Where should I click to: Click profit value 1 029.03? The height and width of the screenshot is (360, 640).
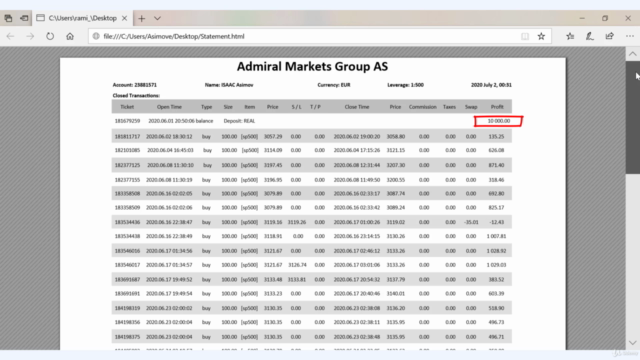[x=496, y=264]
